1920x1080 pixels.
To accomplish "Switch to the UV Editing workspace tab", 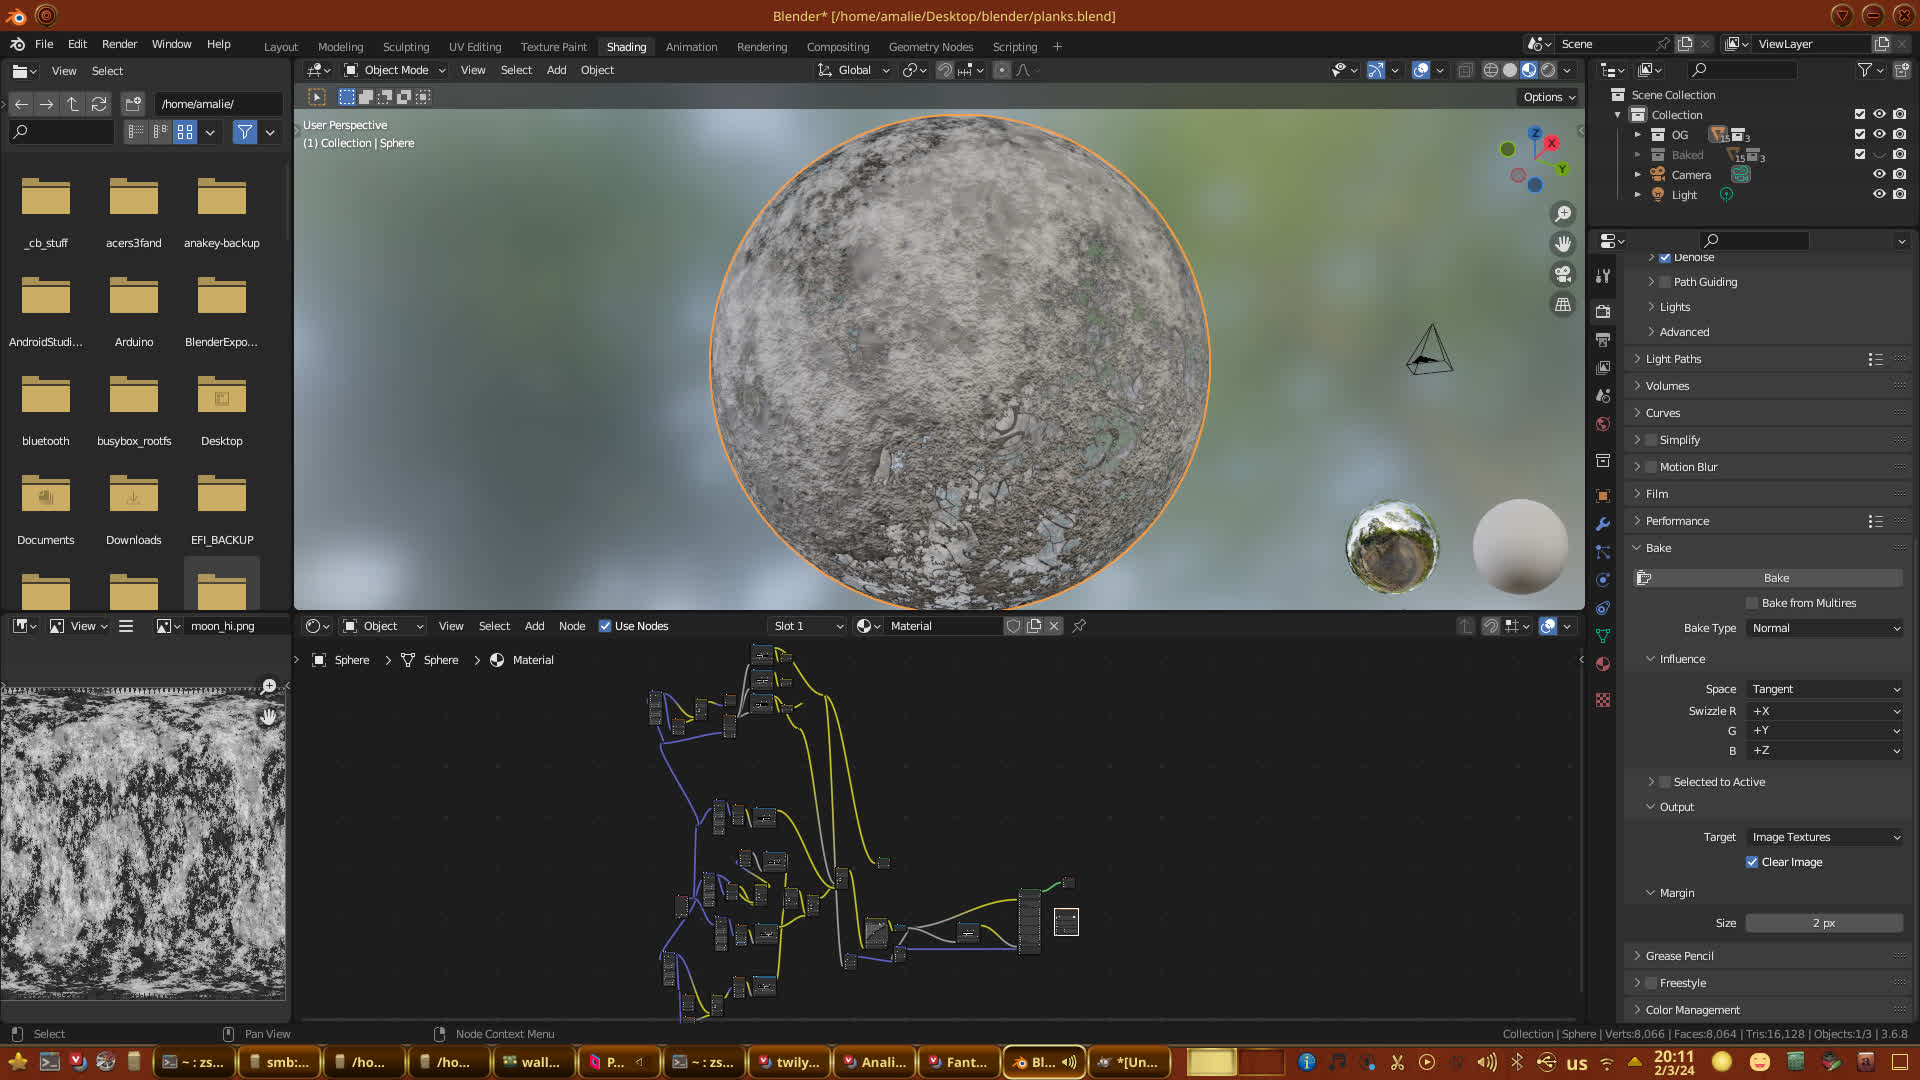I will pos(474,47).
